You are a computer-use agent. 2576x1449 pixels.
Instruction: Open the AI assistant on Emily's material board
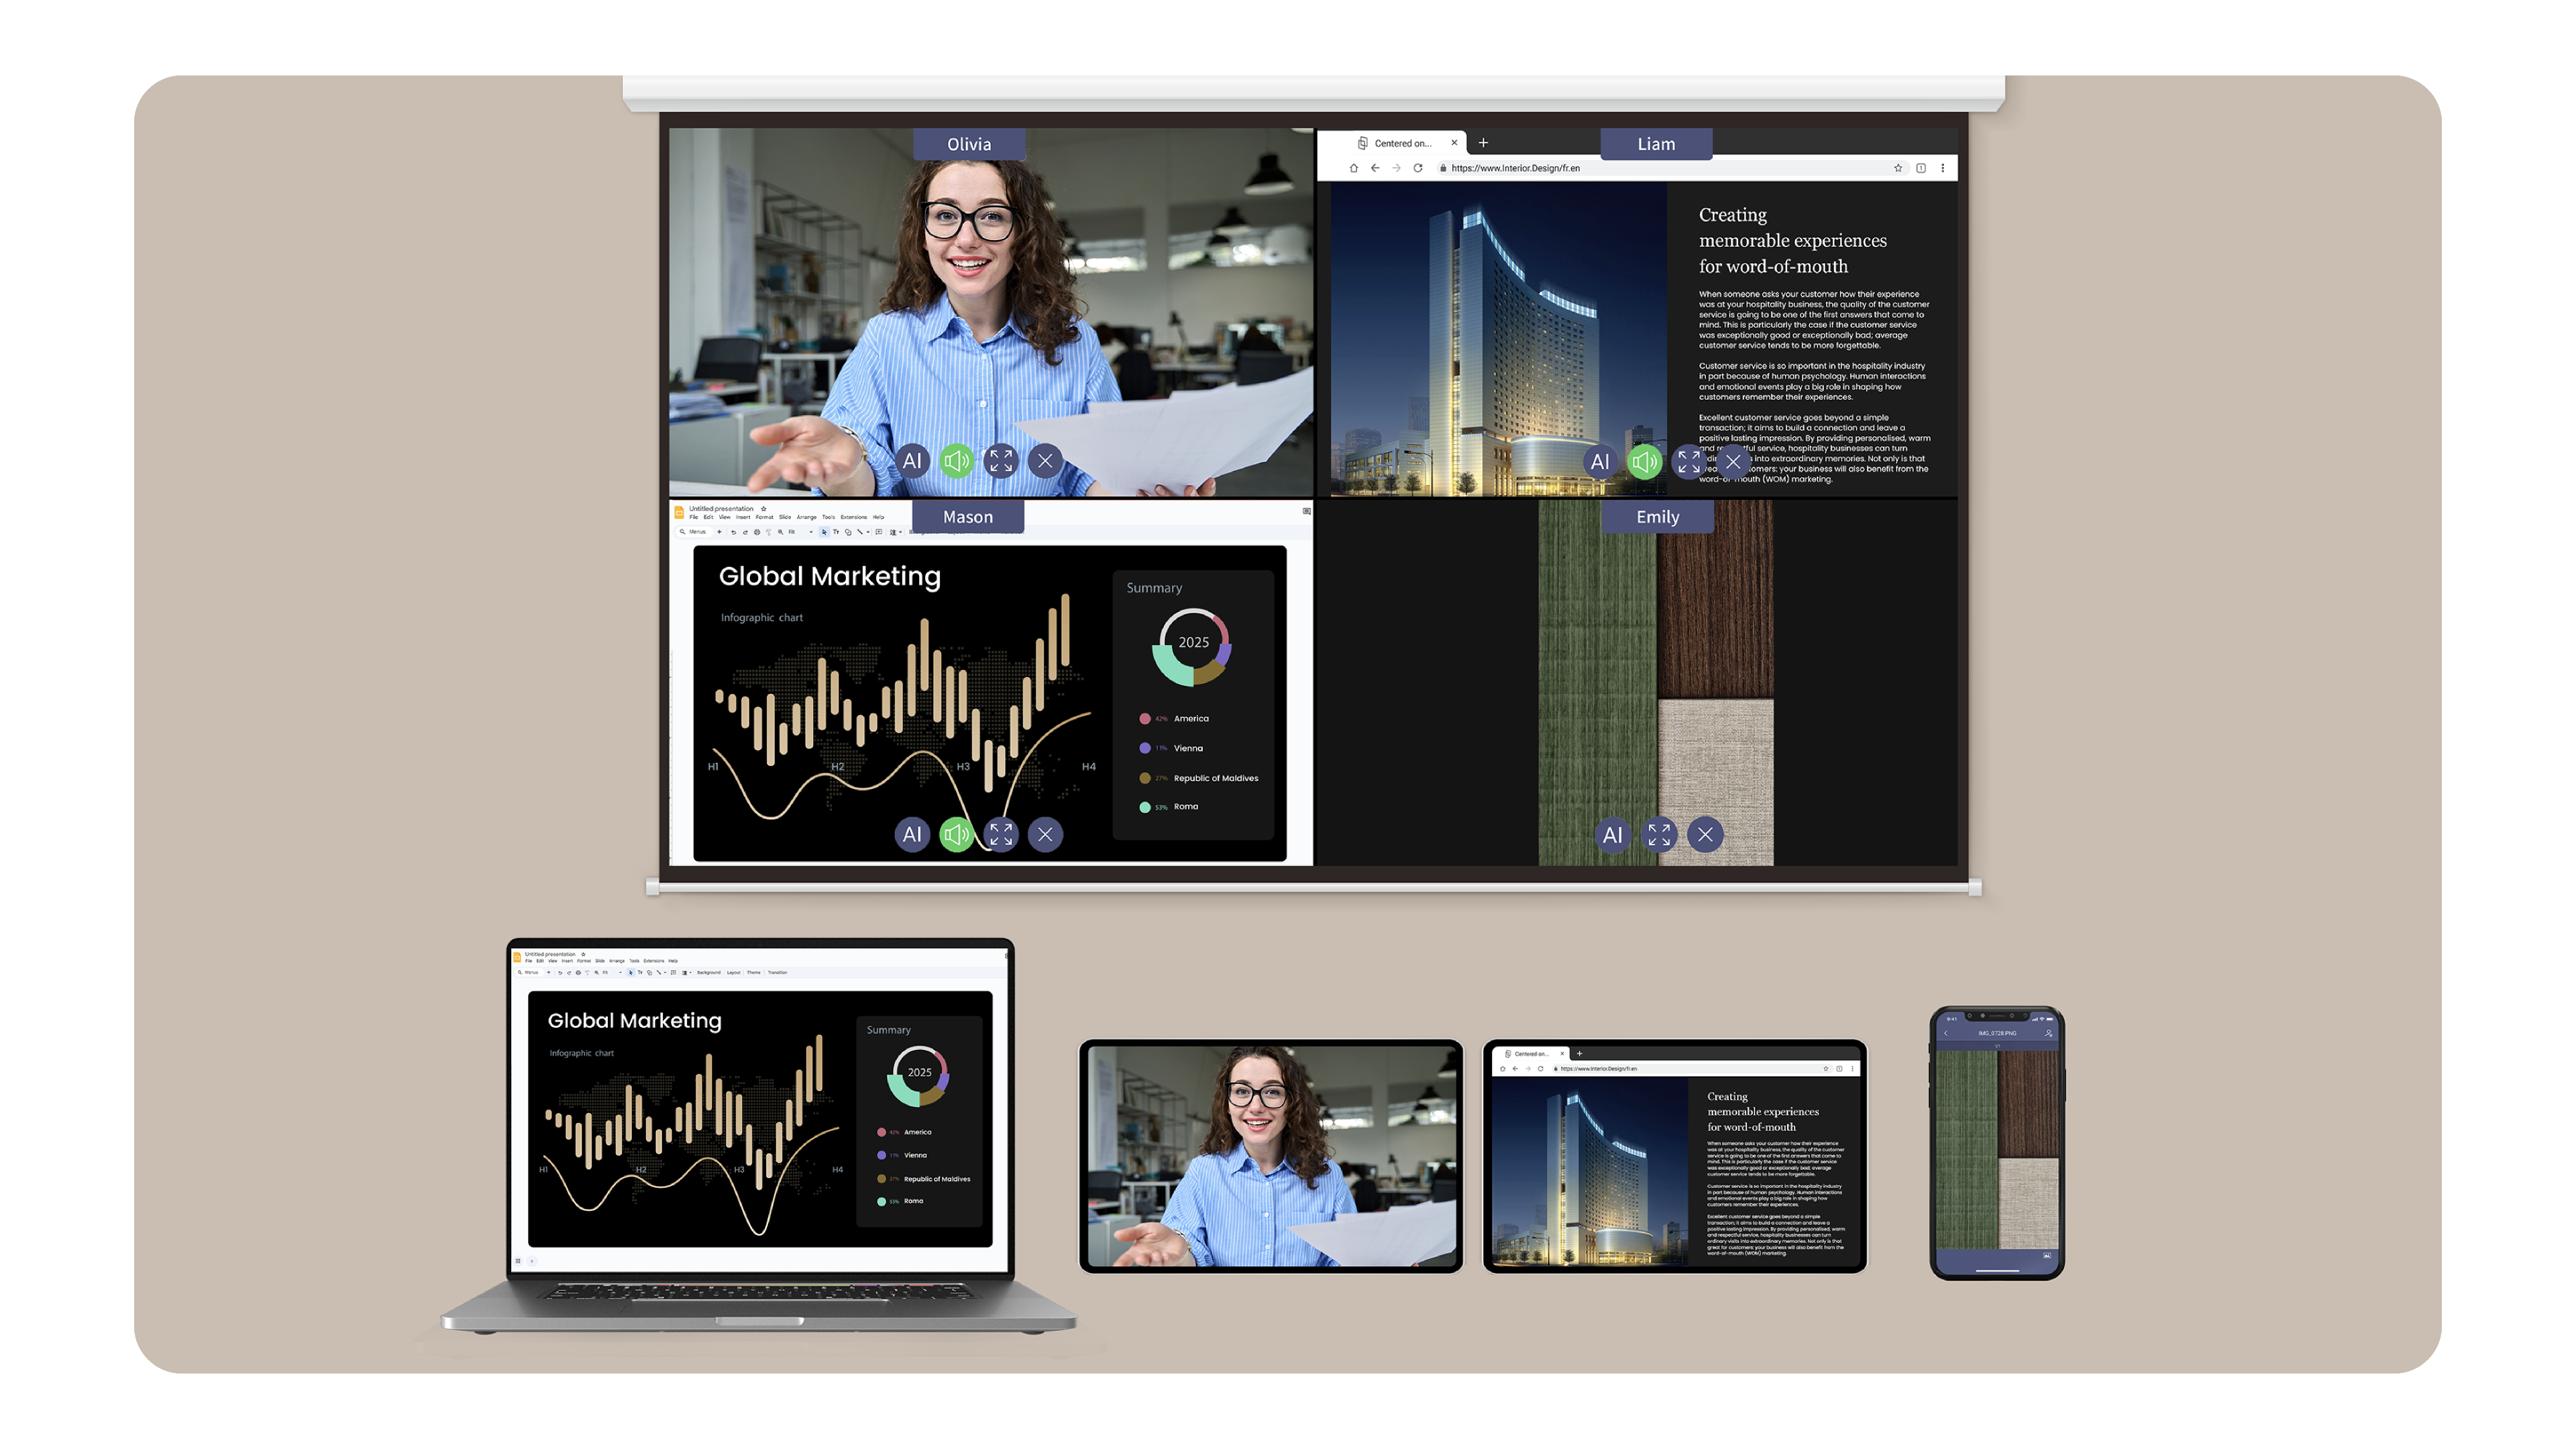[x=1612, y=835]
